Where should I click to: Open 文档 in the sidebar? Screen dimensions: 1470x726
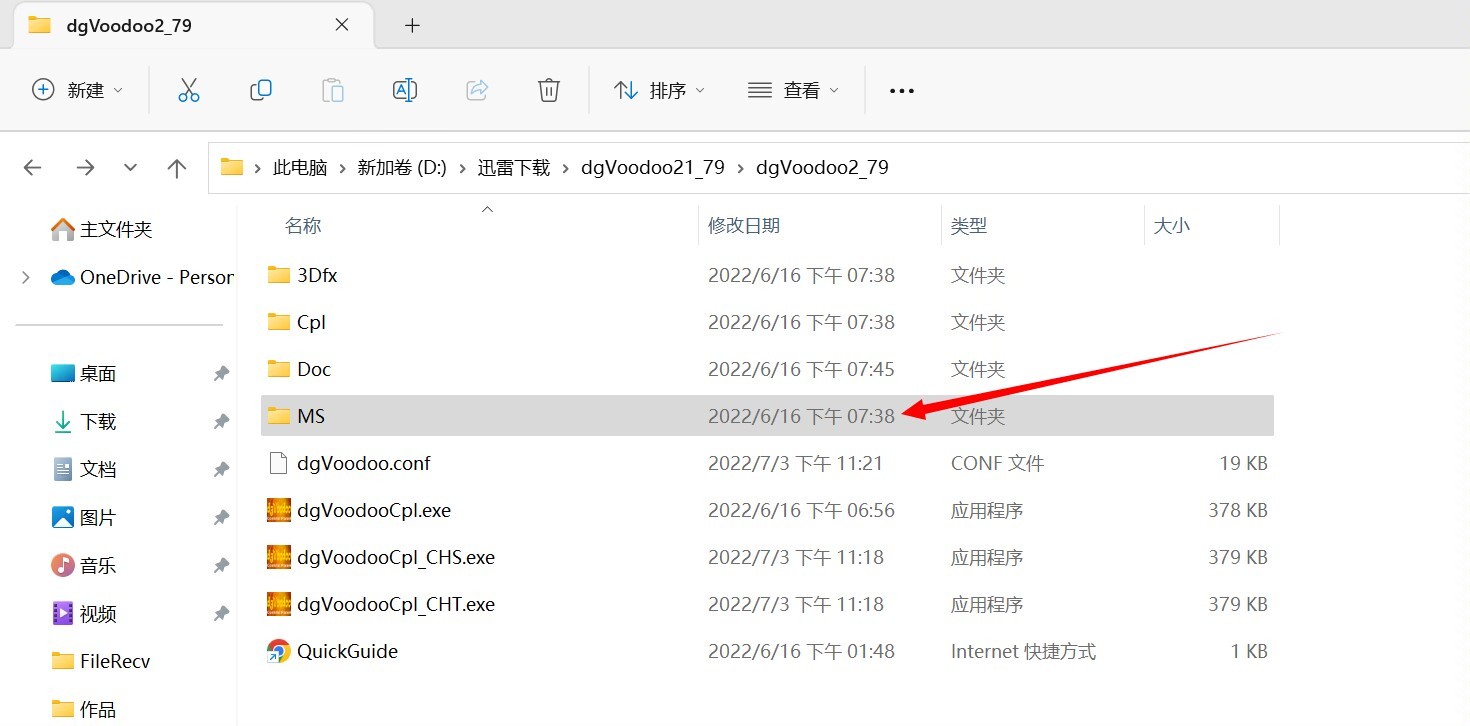[x=84, y=470]
